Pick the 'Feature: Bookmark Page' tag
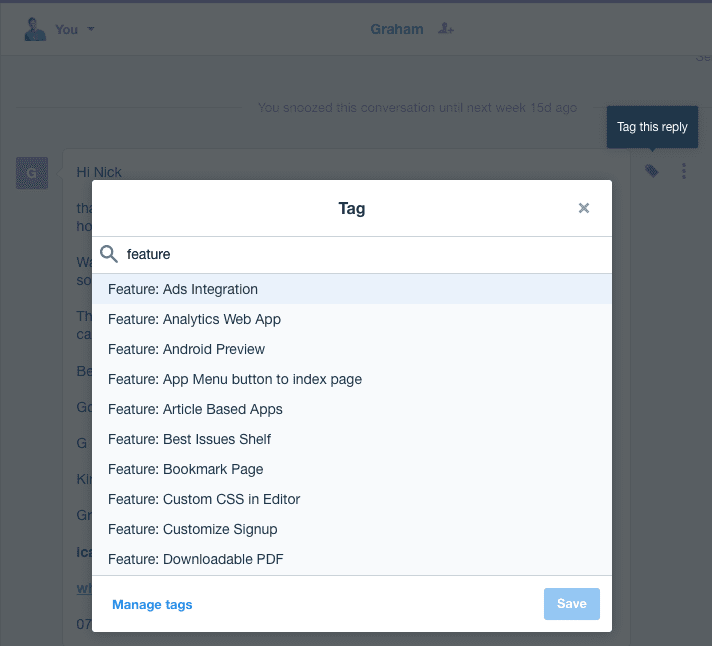The image size is (712, 646). coord(352,469)
